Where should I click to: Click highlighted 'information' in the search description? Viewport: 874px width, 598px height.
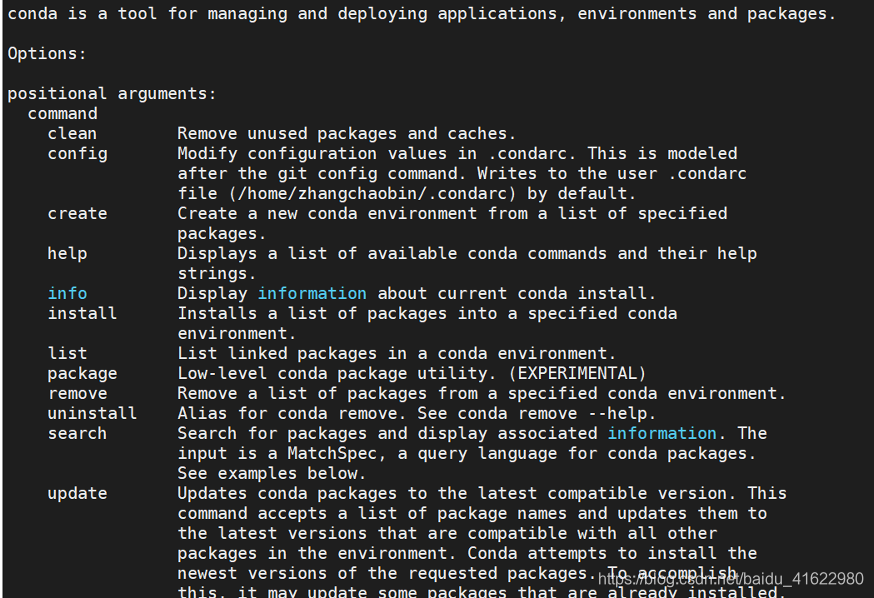tap(662, 433)
